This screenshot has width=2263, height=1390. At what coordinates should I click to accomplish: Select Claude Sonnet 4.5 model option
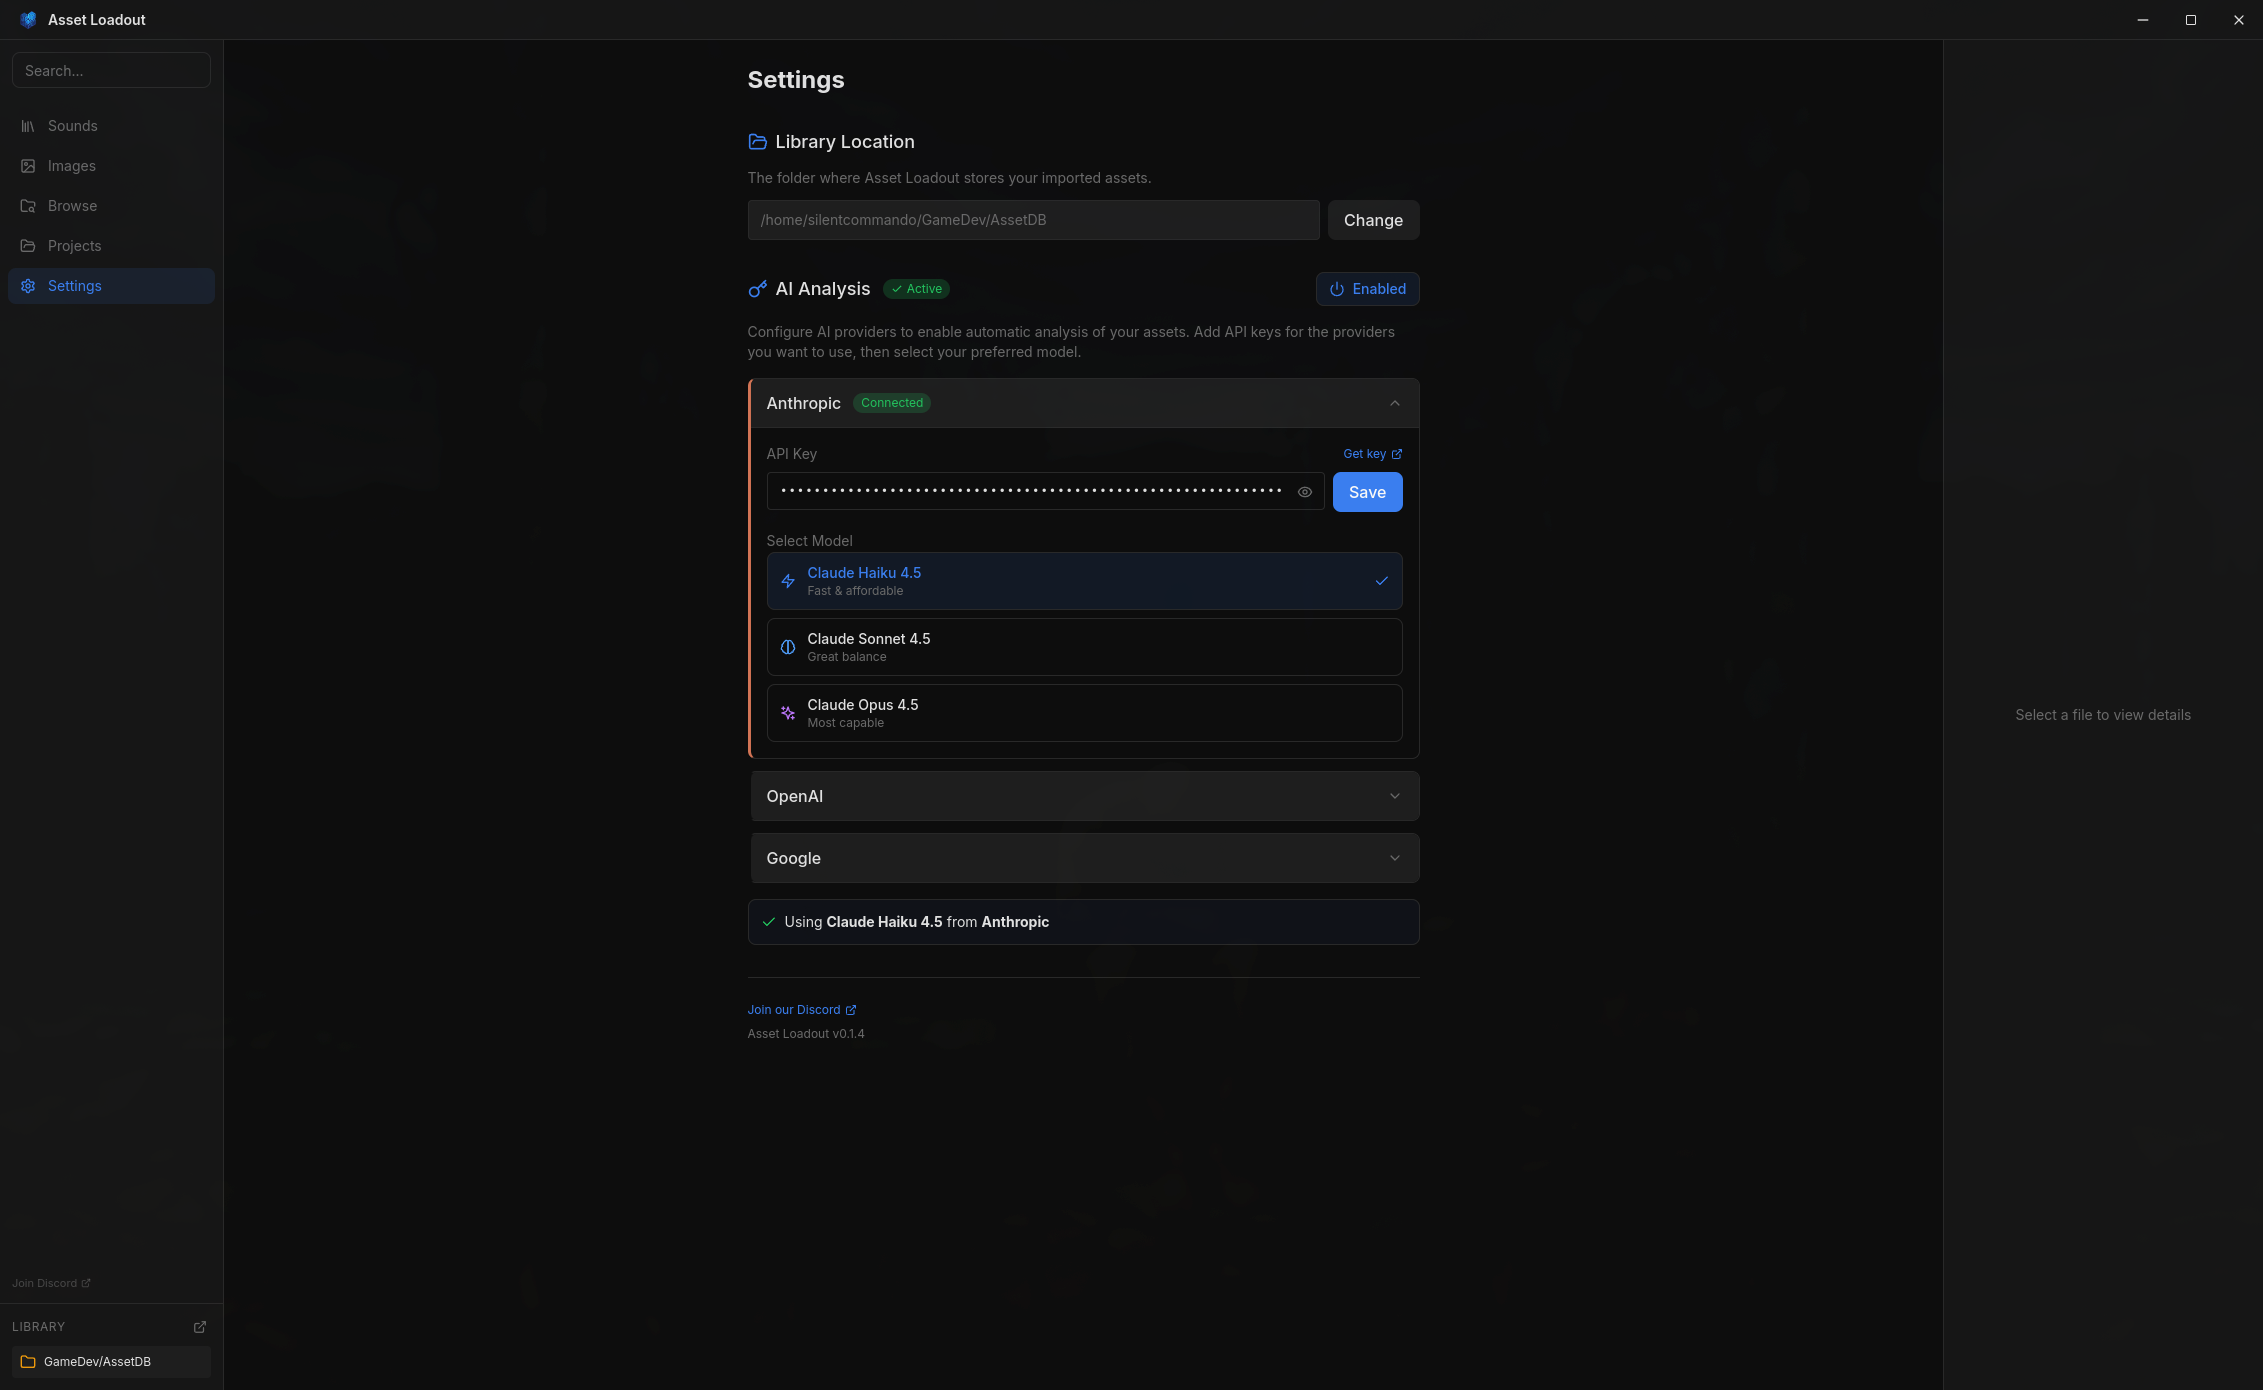pyautogui.click(x=1083, y=647)
